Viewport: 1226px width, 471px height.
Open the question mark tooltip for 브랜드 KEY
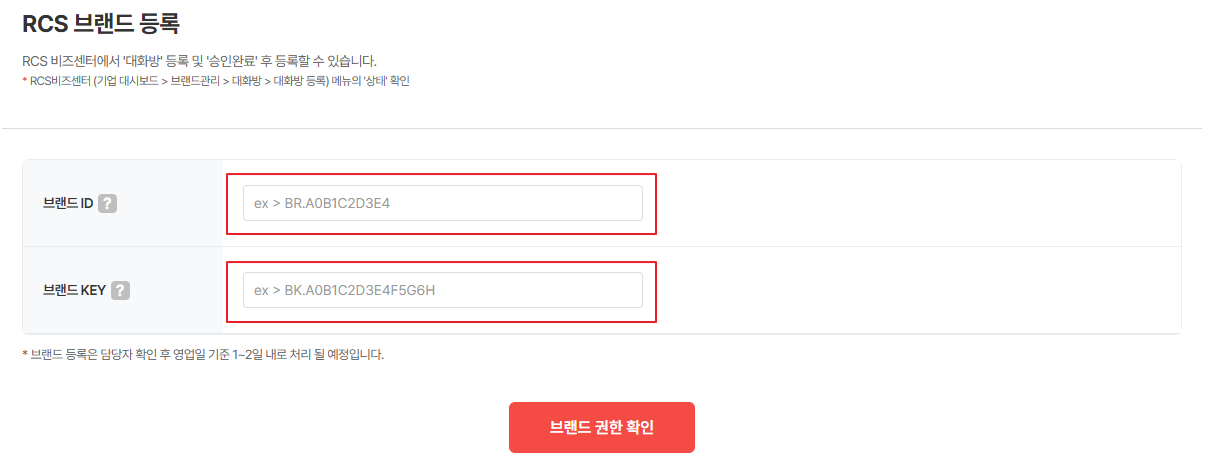pyautogui.click(x=121, y=291)
